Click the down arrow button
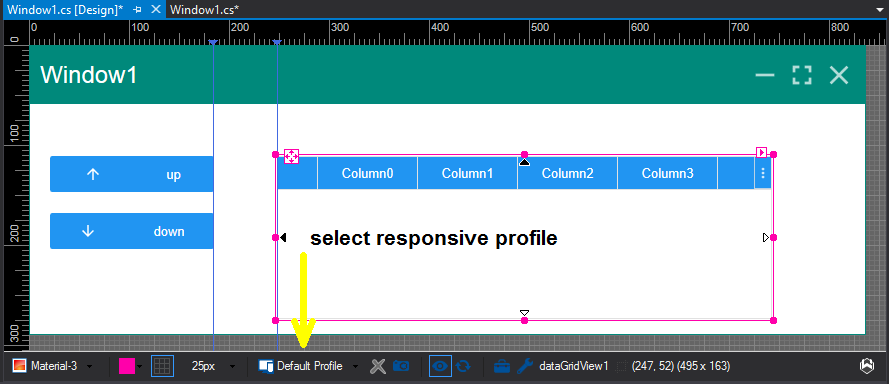Viewport: 889px width, 384px height. pyautogui.click(x=132, y=231)
